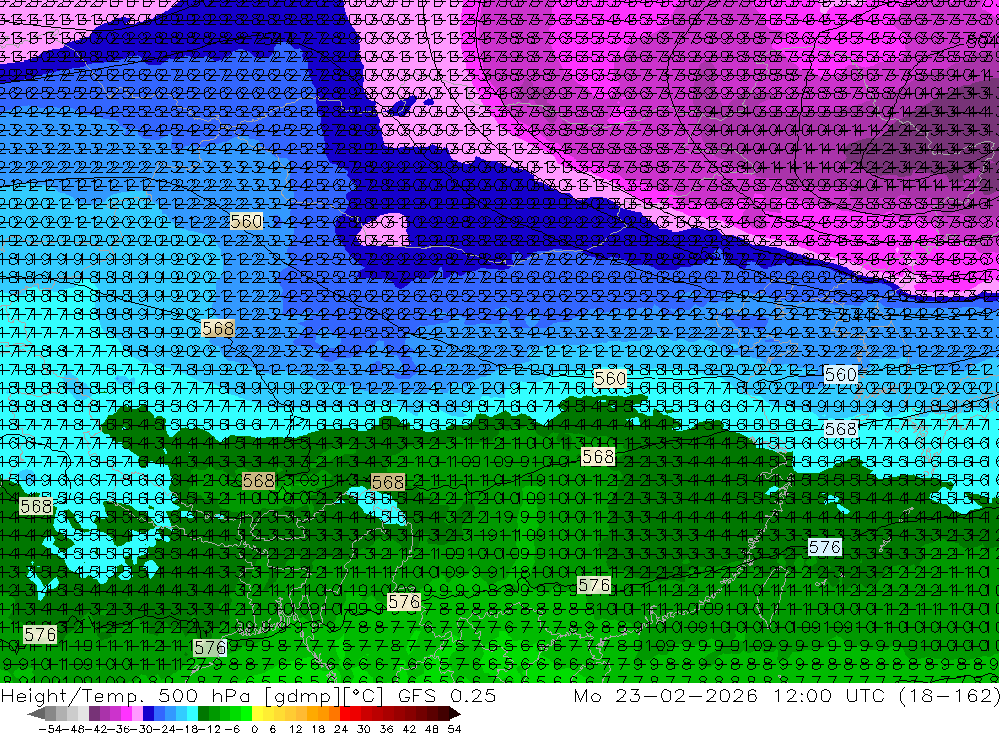Click the left gray arrow end of color scale

click(36, 714)
